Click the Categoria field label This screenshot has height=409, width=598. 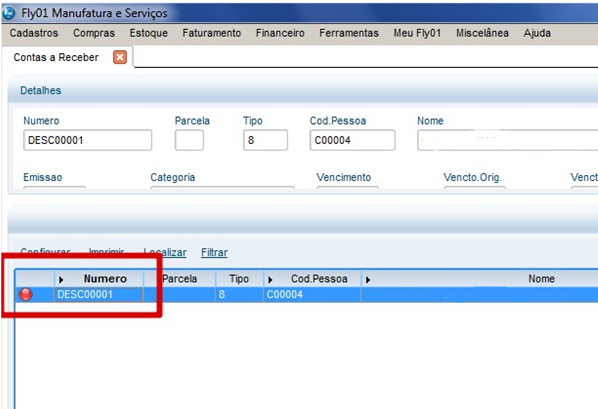pos(173,177)
